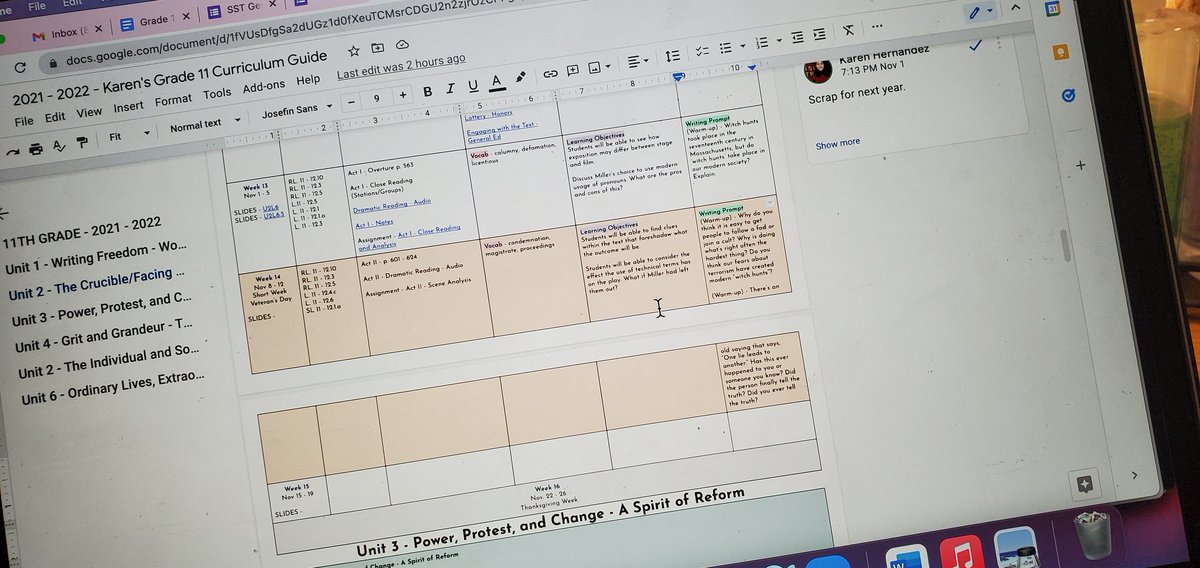Reload the page with the browser refresh button
The image size is (1200, 568).
pyautogui.click(x=19, y=68)
